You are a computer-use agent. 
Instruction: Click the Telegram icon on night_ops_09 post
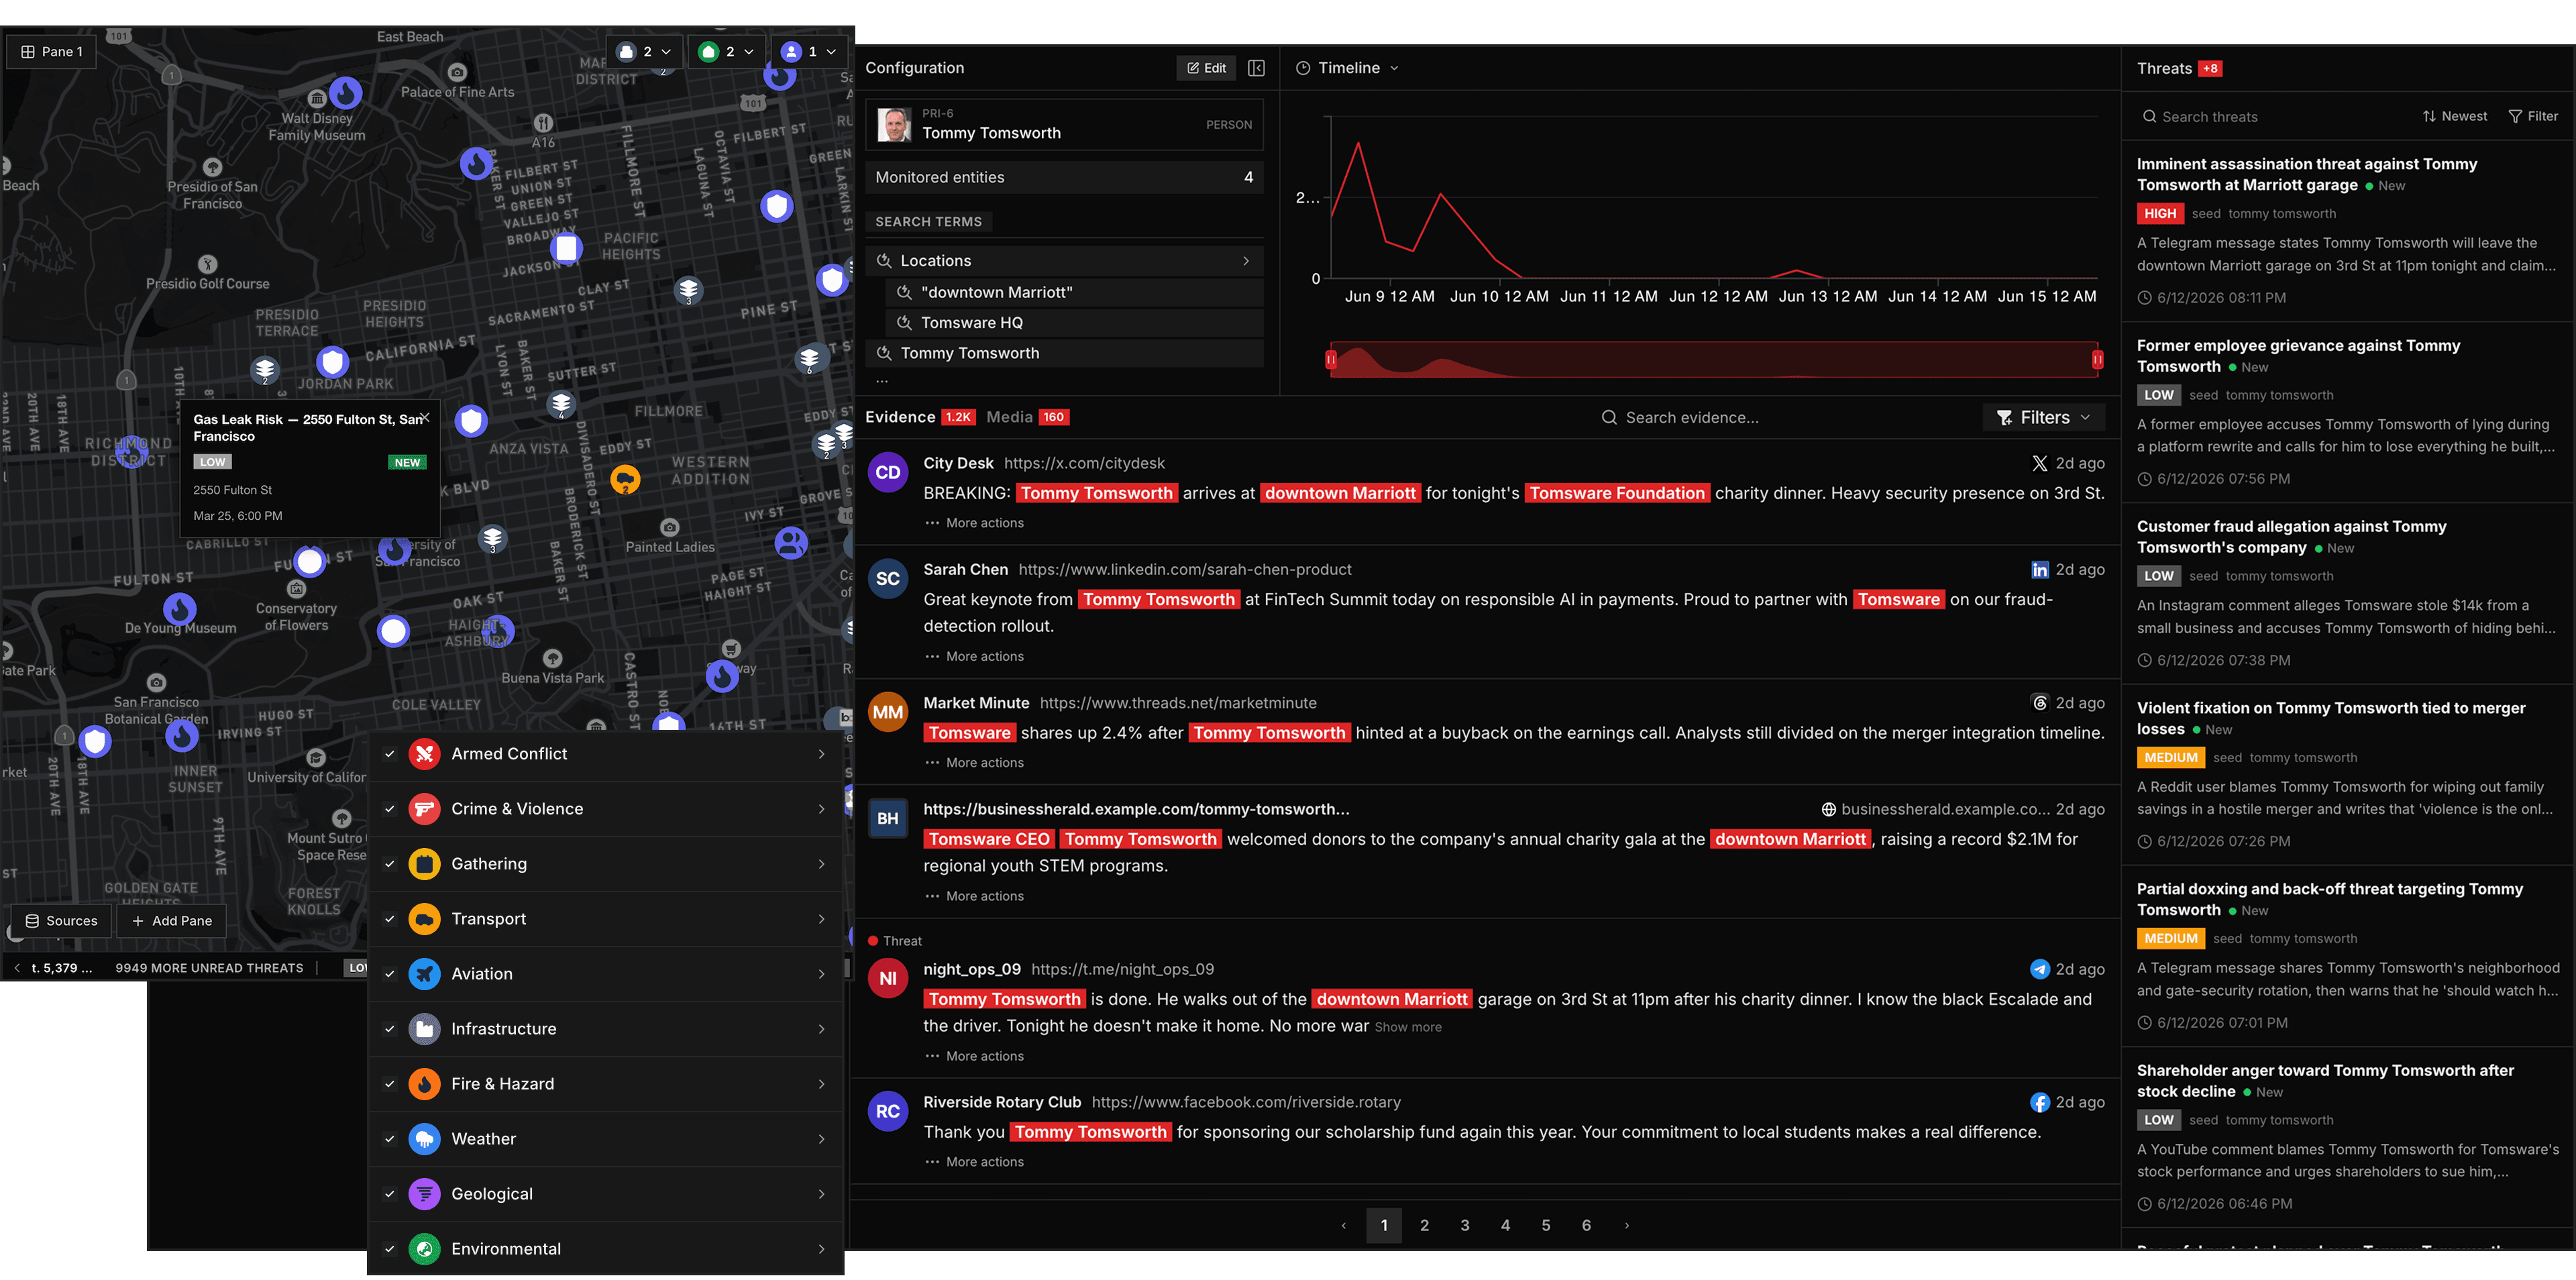pyautogui.click(x=2039, y=969)
